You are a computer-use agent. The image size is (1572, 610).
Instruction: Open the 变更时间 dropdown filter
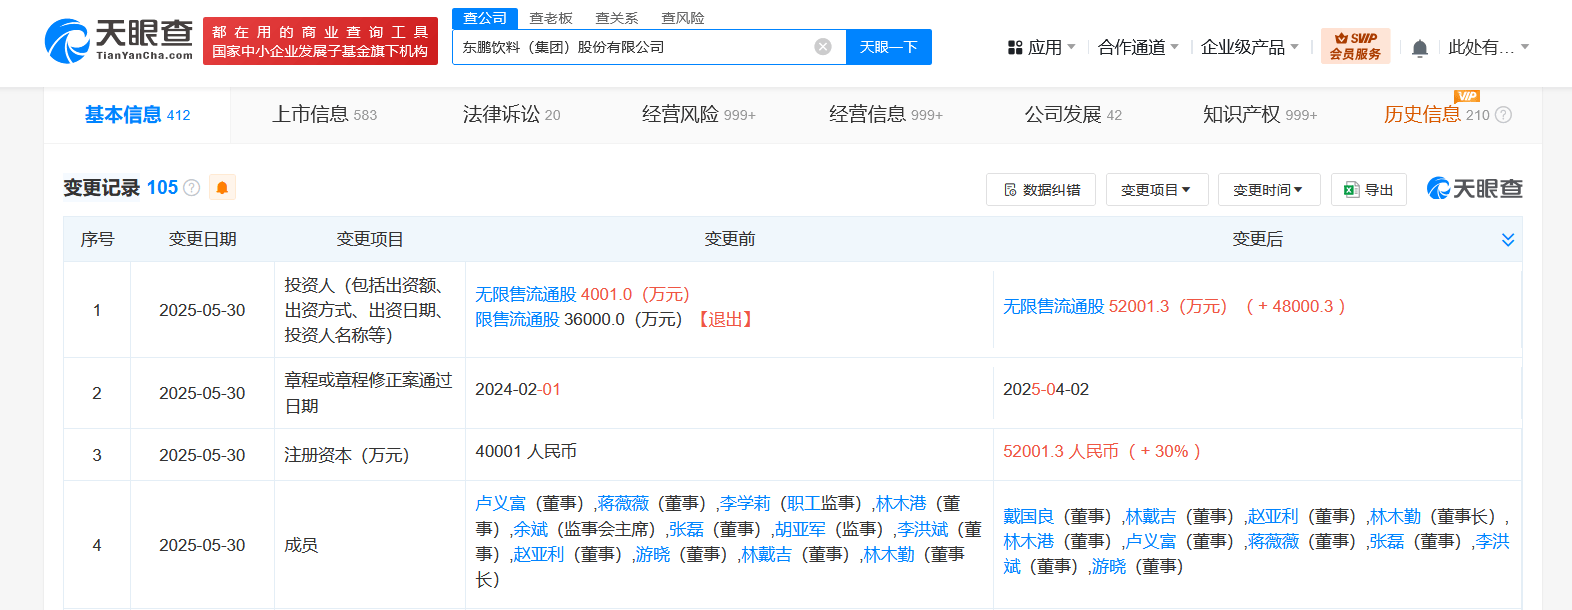pyautogui.click(x=1269, y=190)
